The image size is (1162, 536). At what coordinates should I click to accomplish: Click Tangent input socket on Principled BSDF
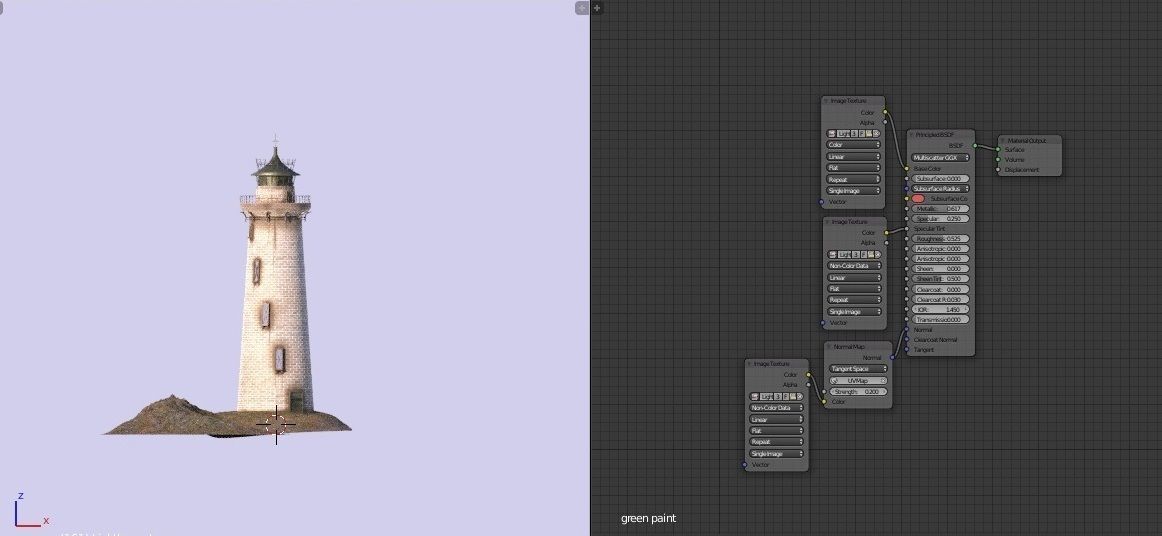click(x=906, y=349)
